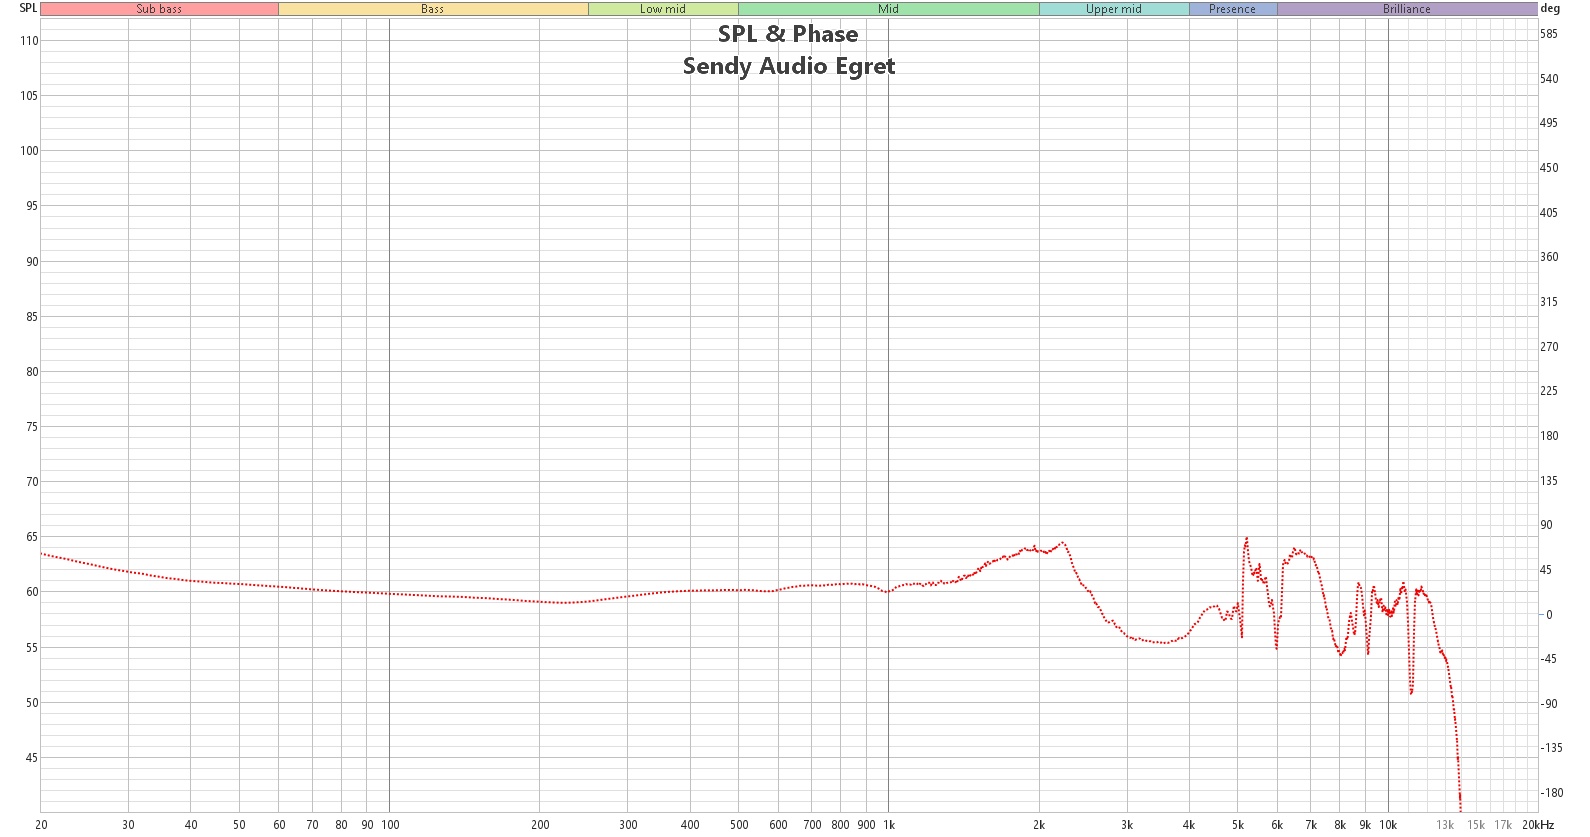Select the -45 phase axis value
The image size is (1590, 837).
click(x=1549, y=659)
